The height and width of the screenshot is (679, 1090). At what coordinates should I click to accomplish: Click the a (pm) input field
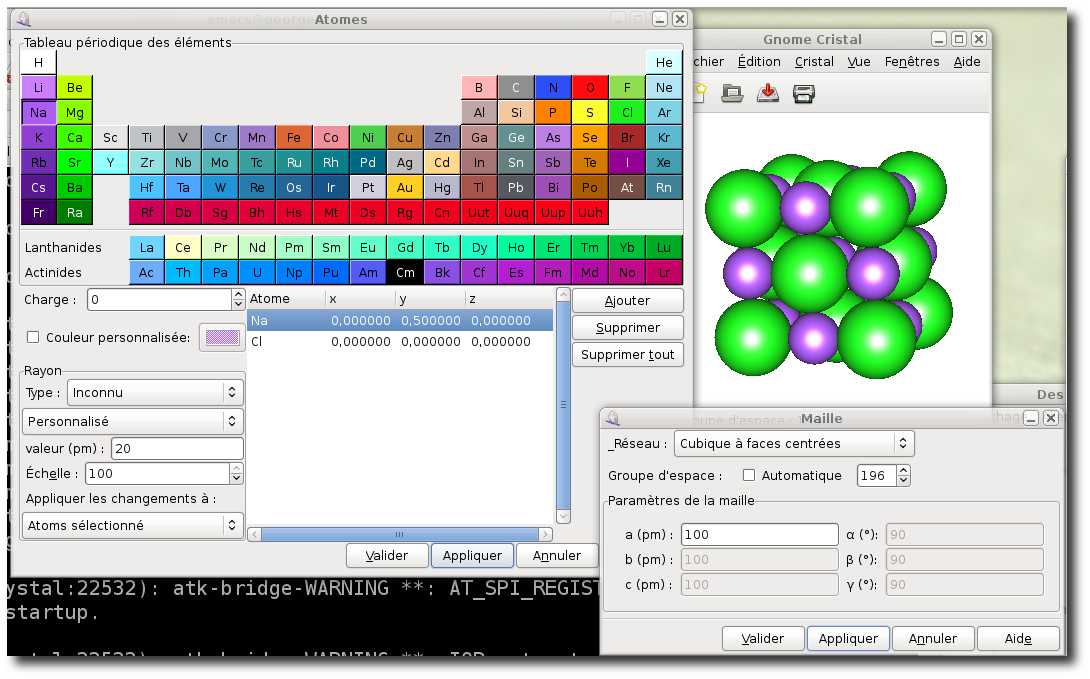pos(759,535)
